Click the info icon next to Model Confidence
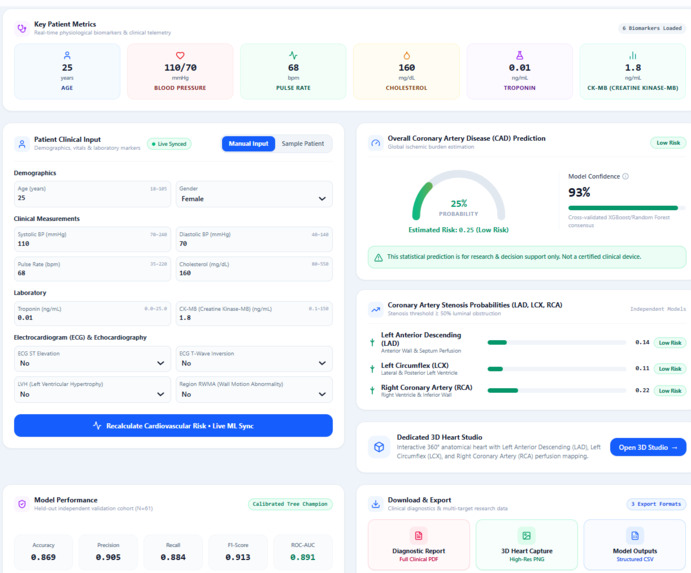The image size is (691, 573). pyautogui.click(x=625, y=176)
